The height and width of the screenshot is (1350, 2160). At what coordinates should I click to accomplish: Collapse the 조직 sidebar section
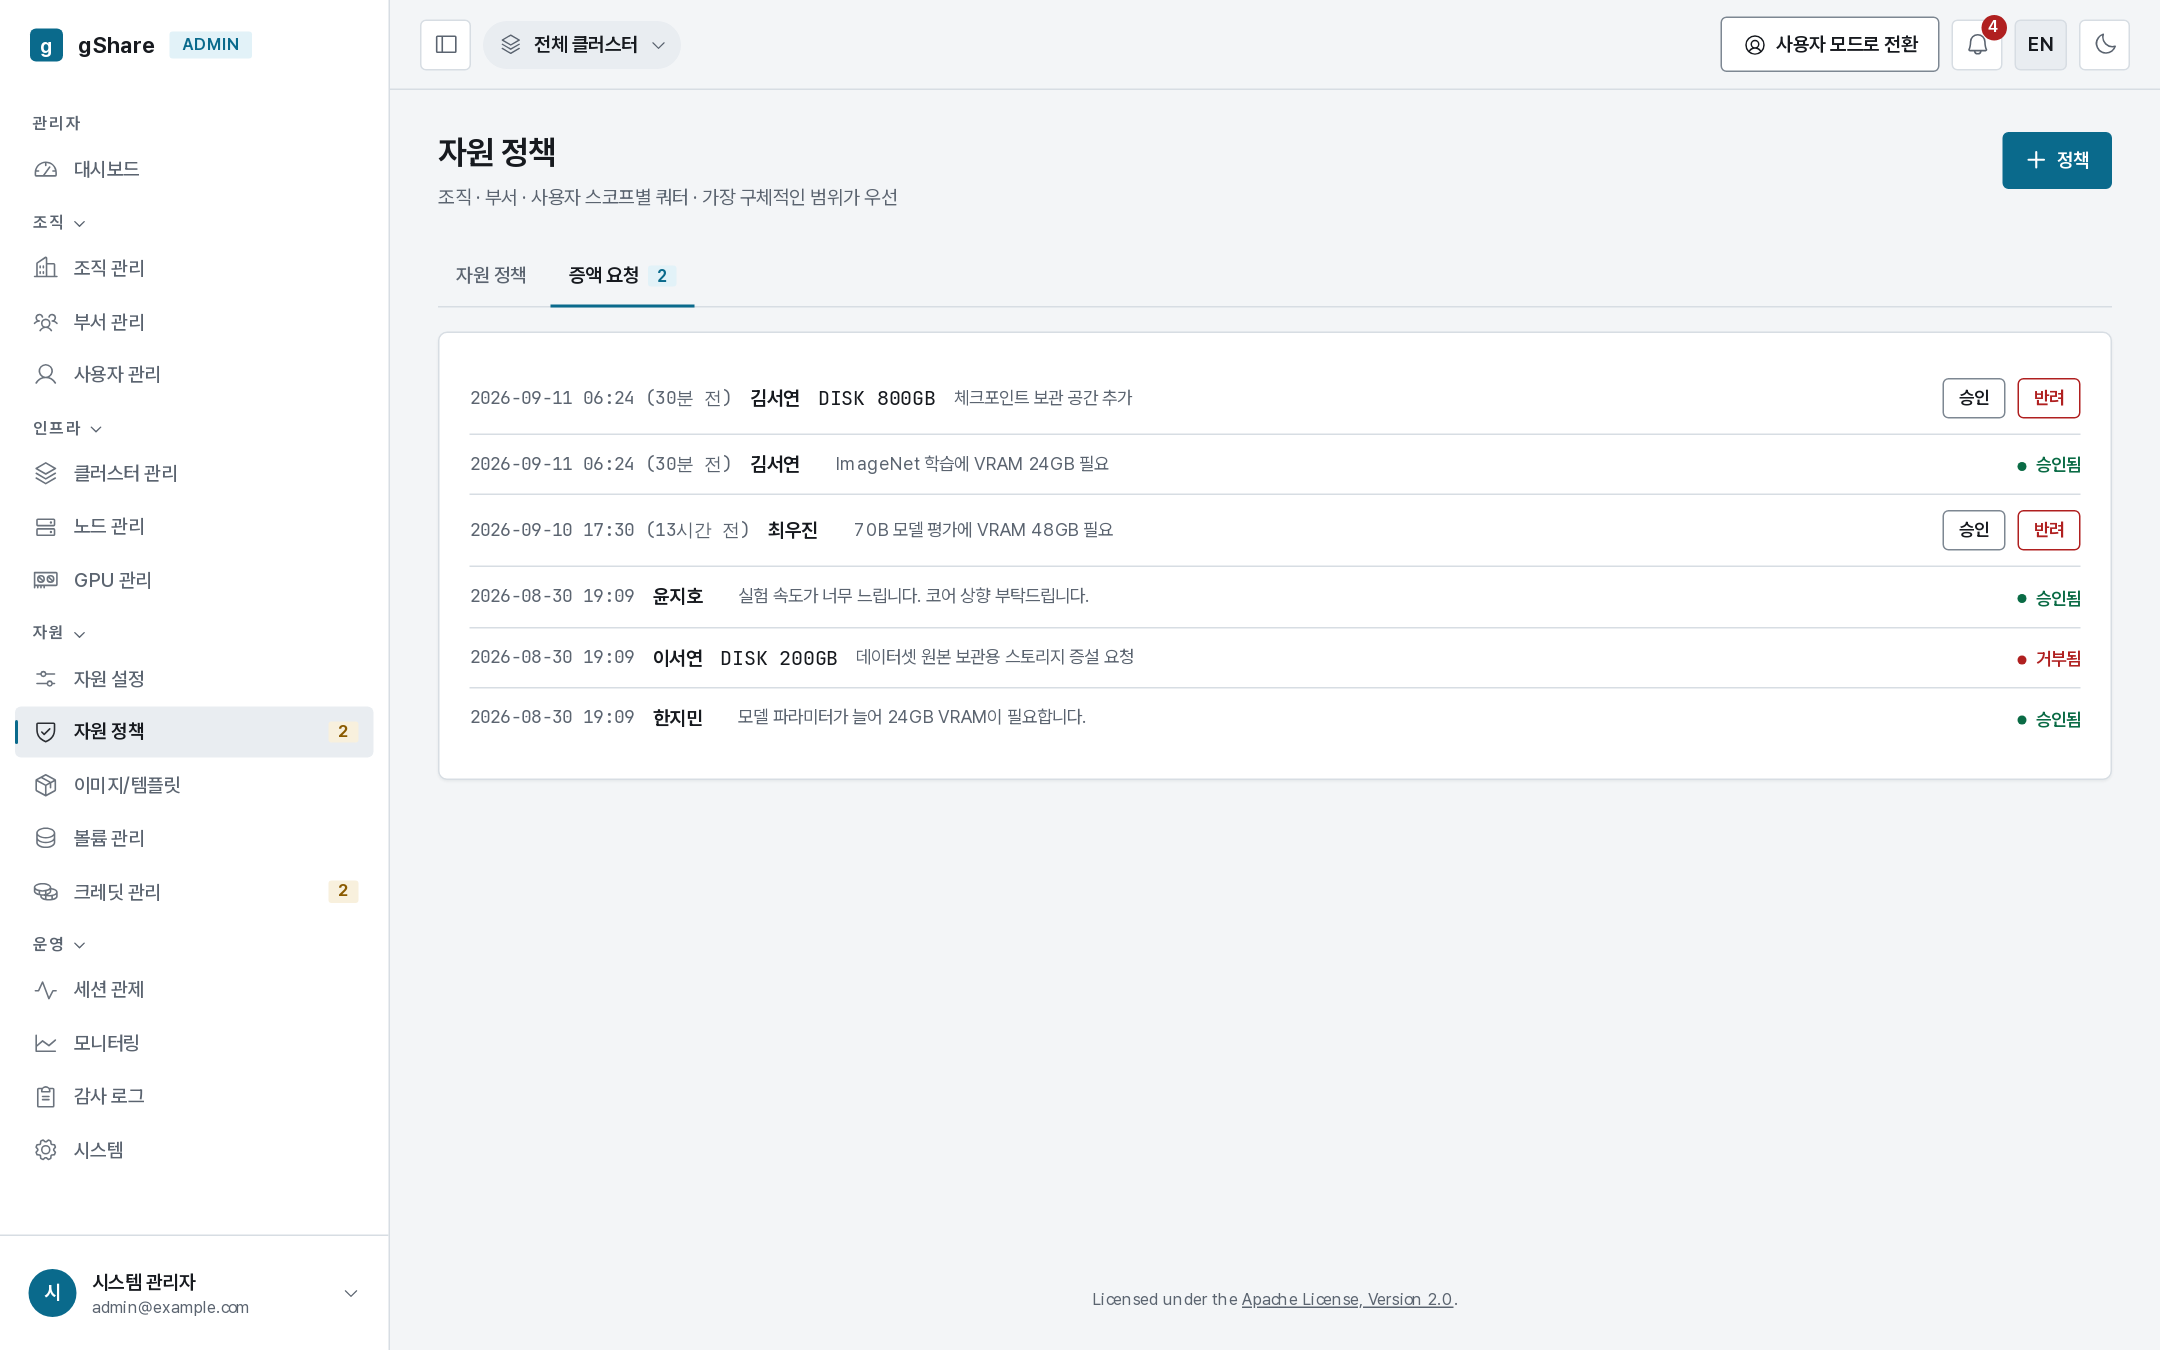pyautogui.click(x=59, y=222)
